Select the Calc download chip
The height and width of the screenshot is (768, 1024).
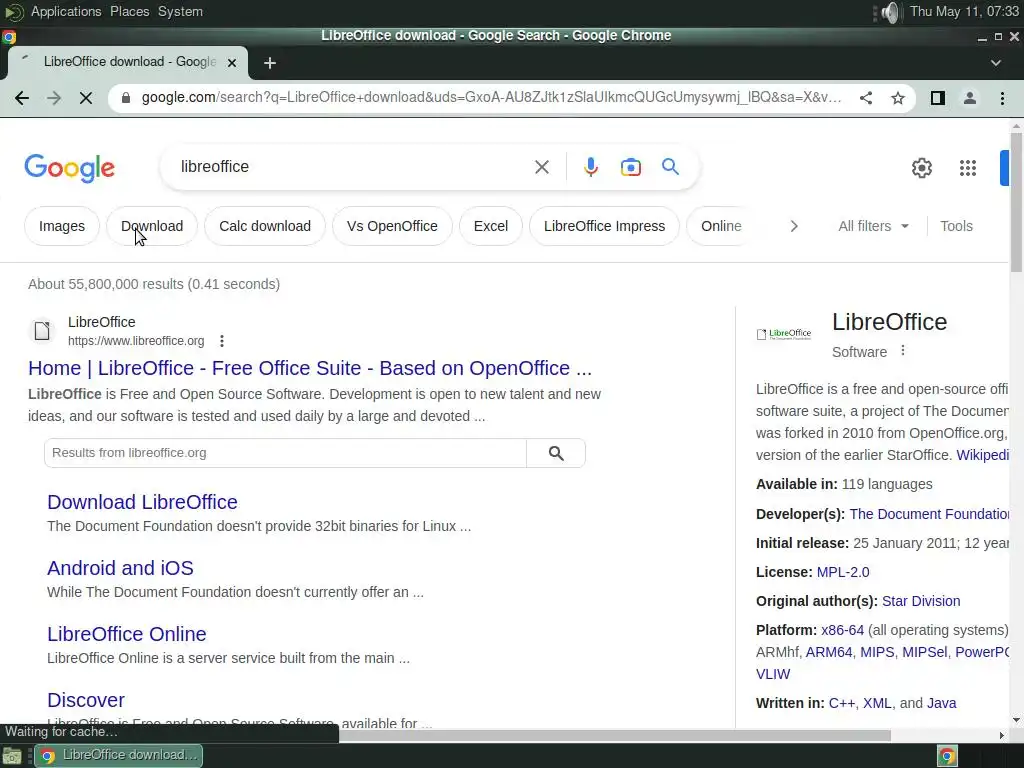[265, 226]
